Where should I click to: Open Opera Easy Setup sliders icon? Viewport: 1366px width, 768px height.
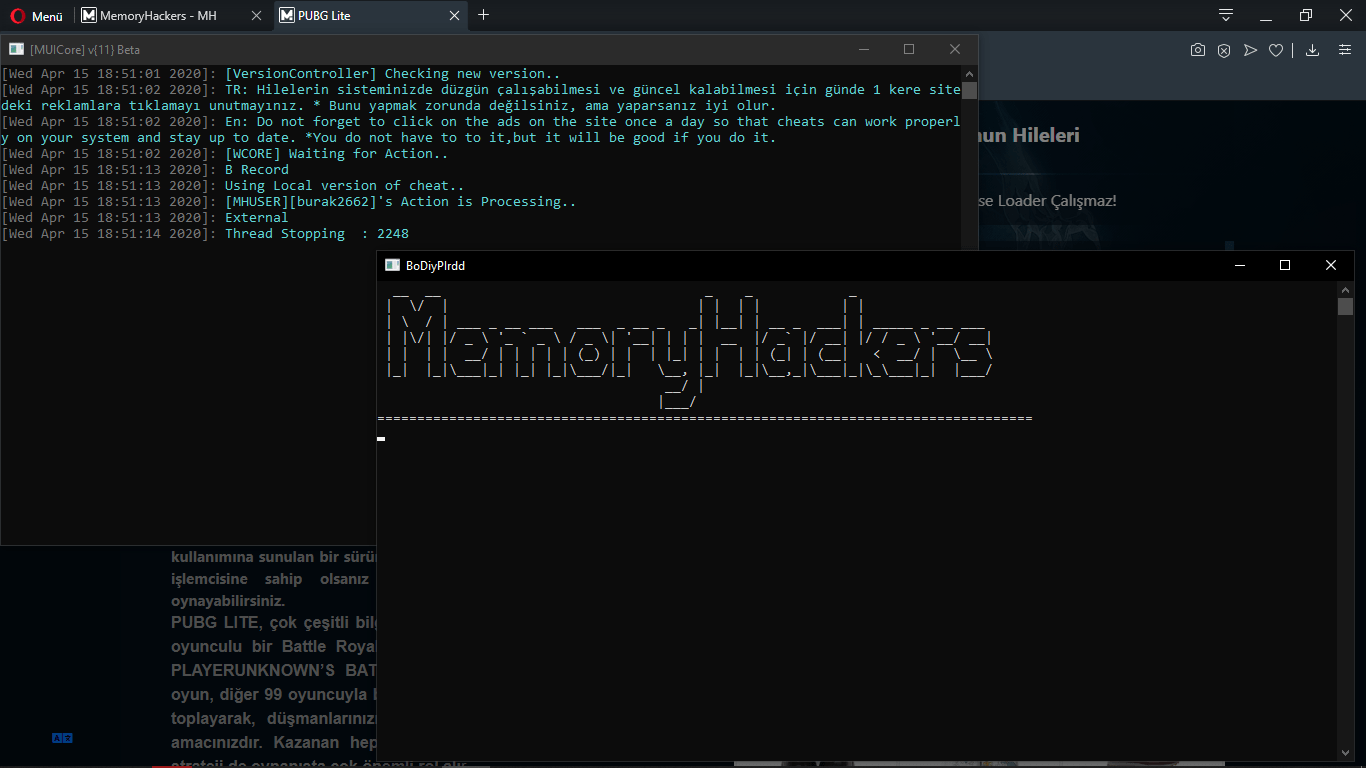[1344, 50]
